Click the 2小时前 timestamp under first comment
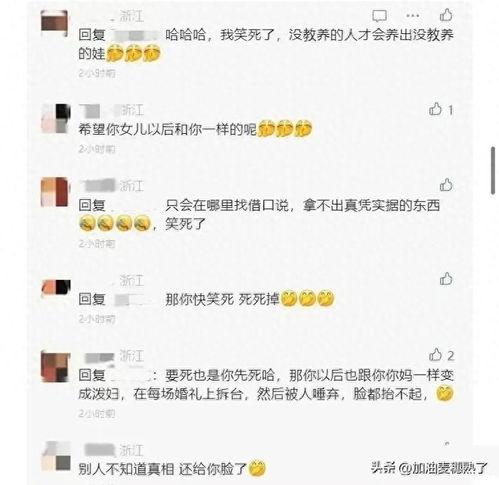 click(x=97, y=73)
